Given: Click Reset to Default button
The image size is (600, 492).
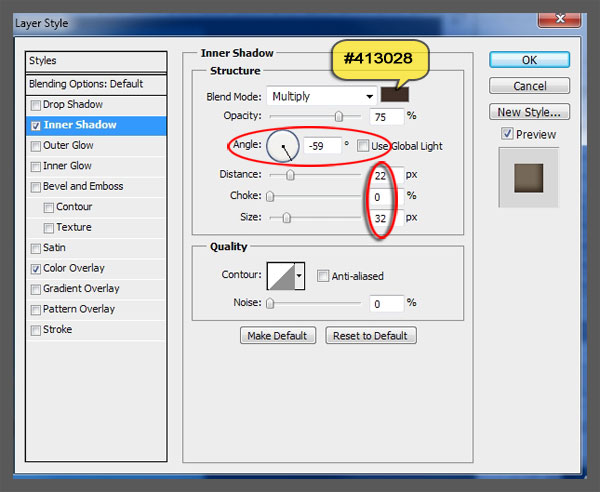Looking at the screenshot, I should [x=370, y=336].
